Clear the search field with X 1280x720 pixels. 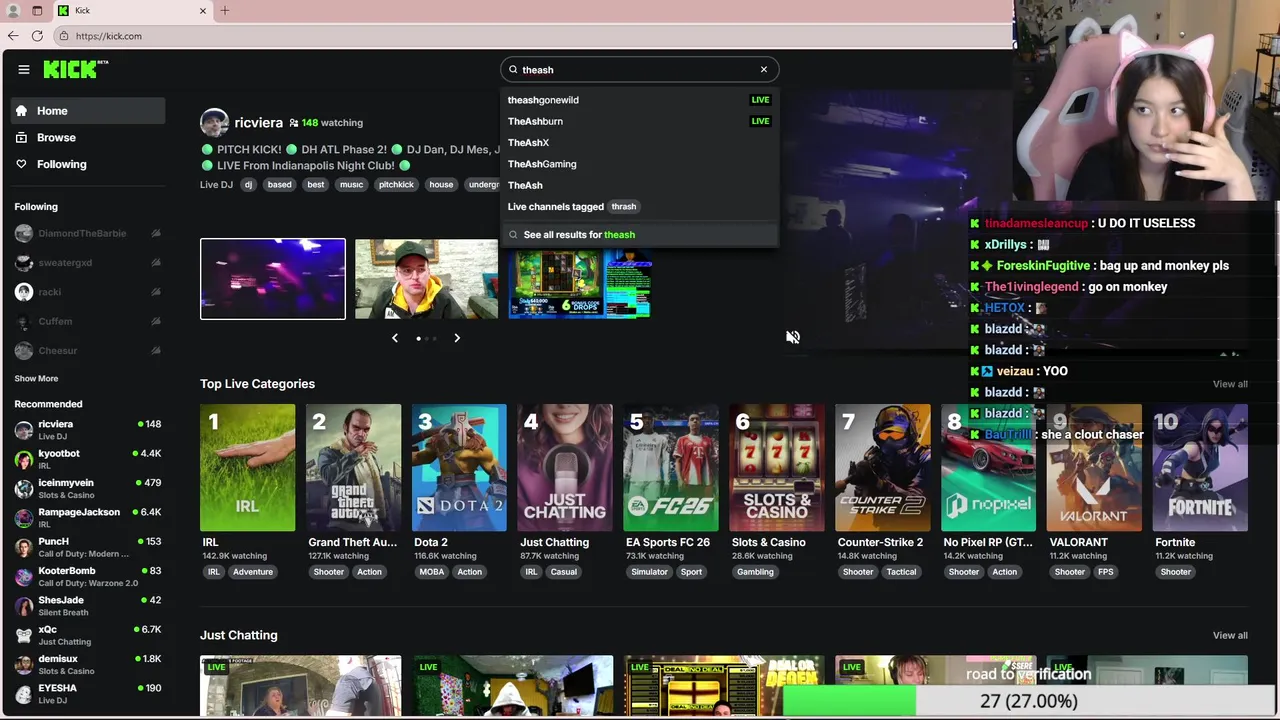[764, 69]
